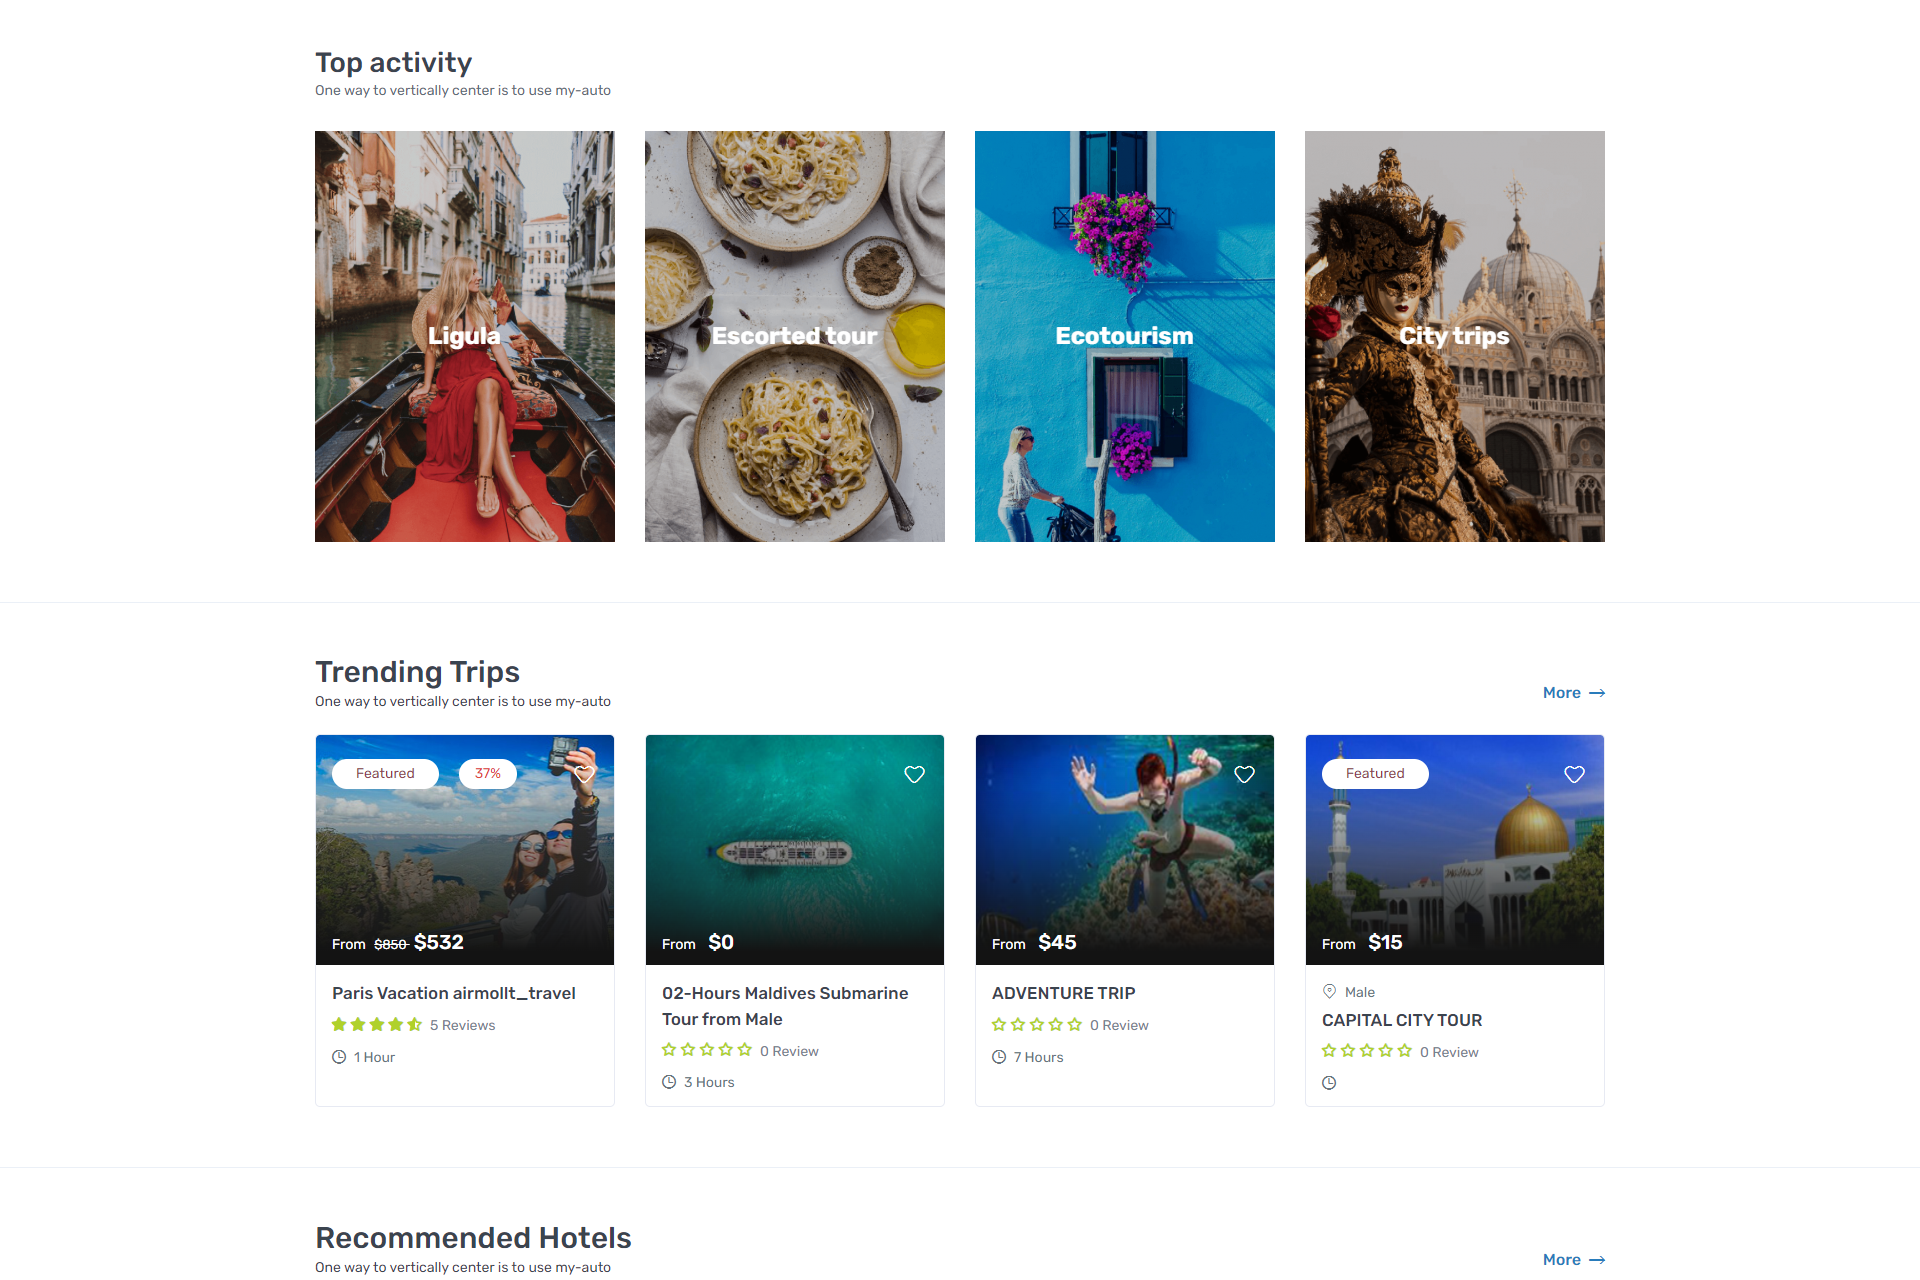Image resolution: width=1920 pixels, height=1280 pixels.
Task: Open the ADVENTURE TRIP title link
Action: [1063, 993]
